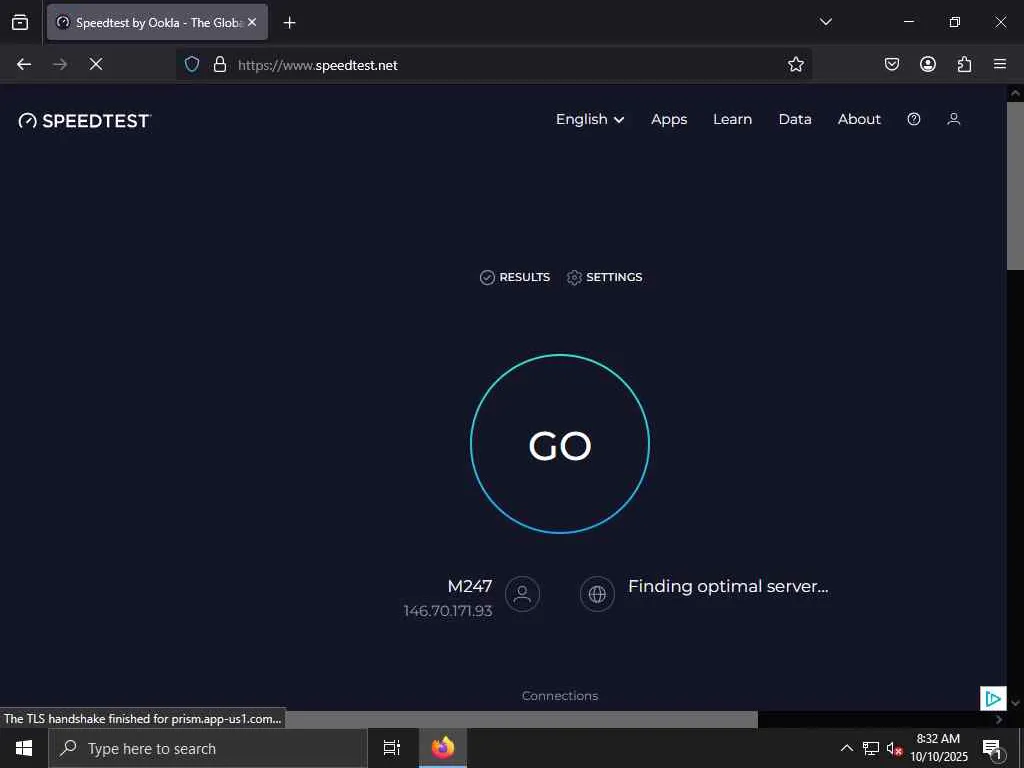Screen dimensions: 1024x768
Task: Click the taskbar clock showing 8:32 AM
Action: point(938,748)
